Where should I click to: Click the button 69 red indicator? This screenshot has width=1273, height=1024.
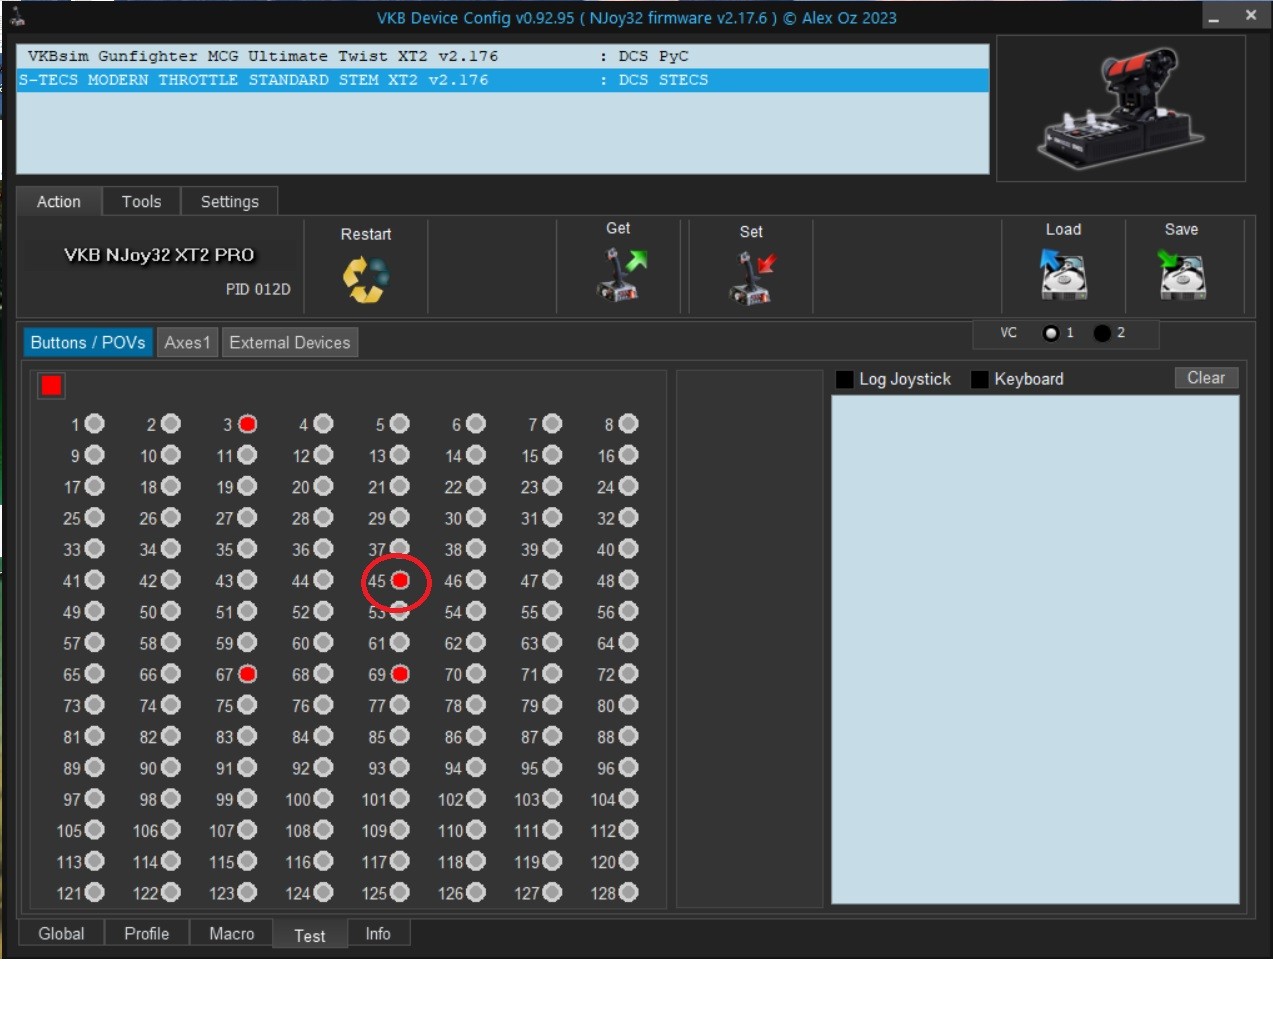pyautogui.click(x=400, y=674)
